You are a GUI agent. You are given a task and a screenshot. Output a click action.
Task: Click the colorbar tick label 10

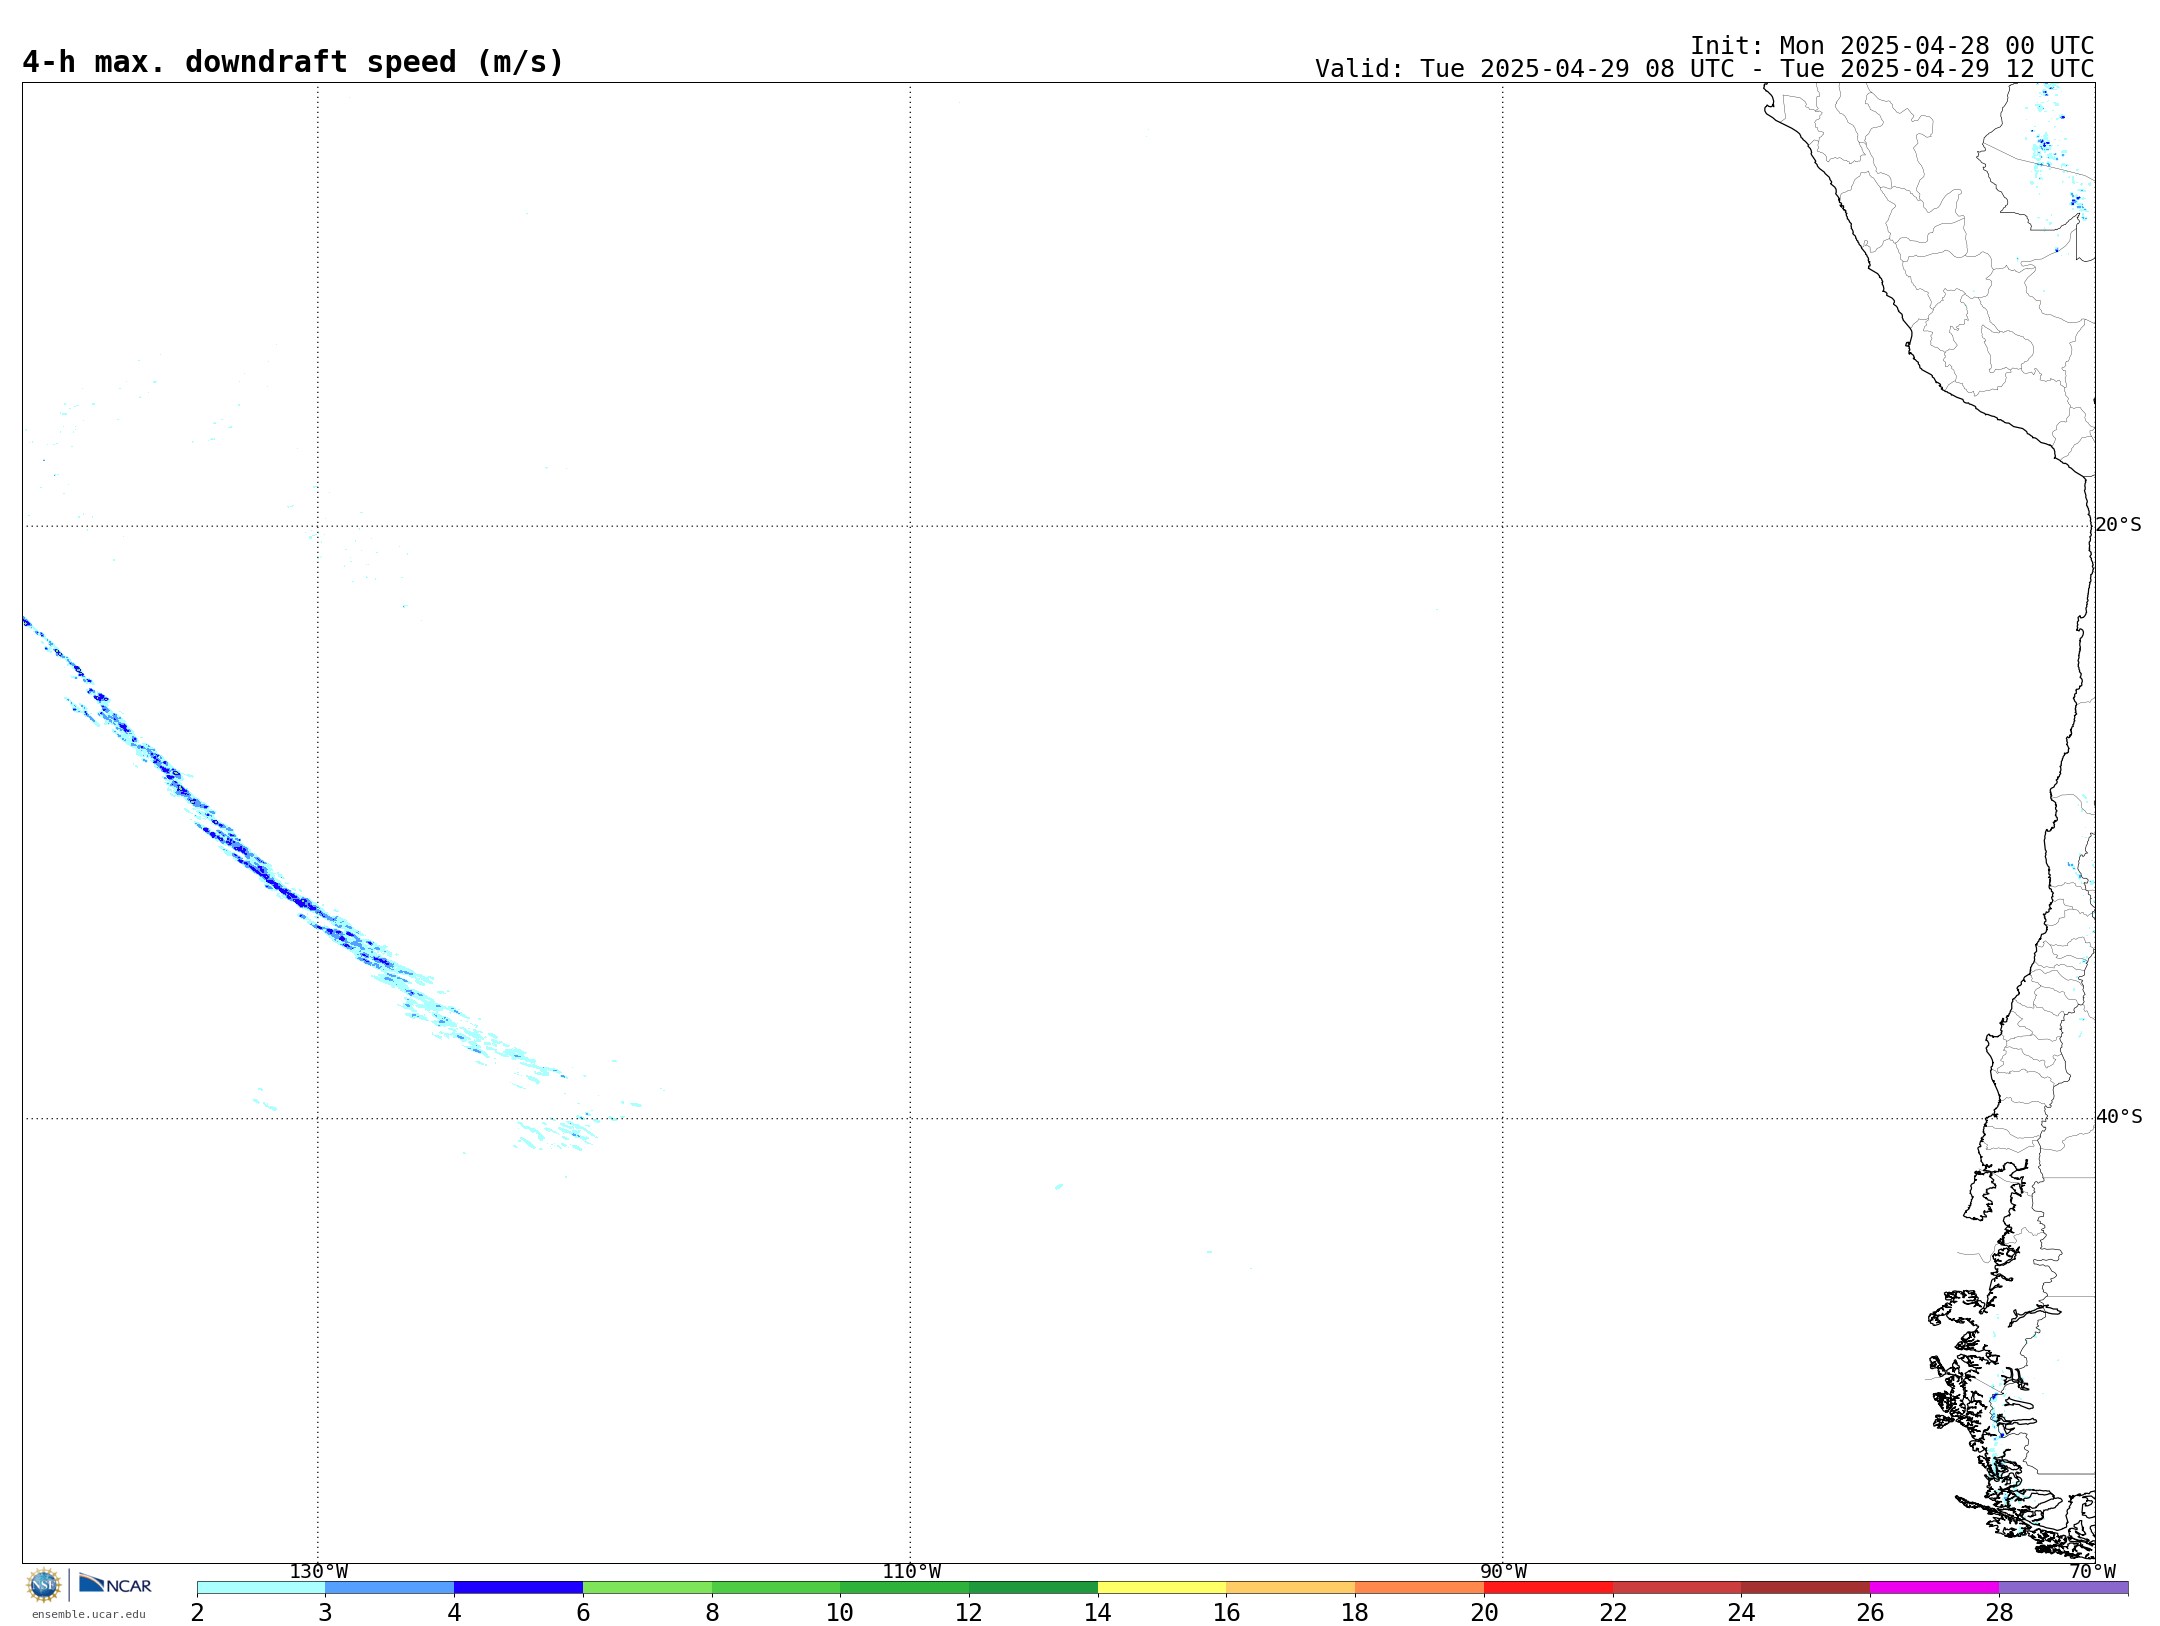(x=840, y=1612)
